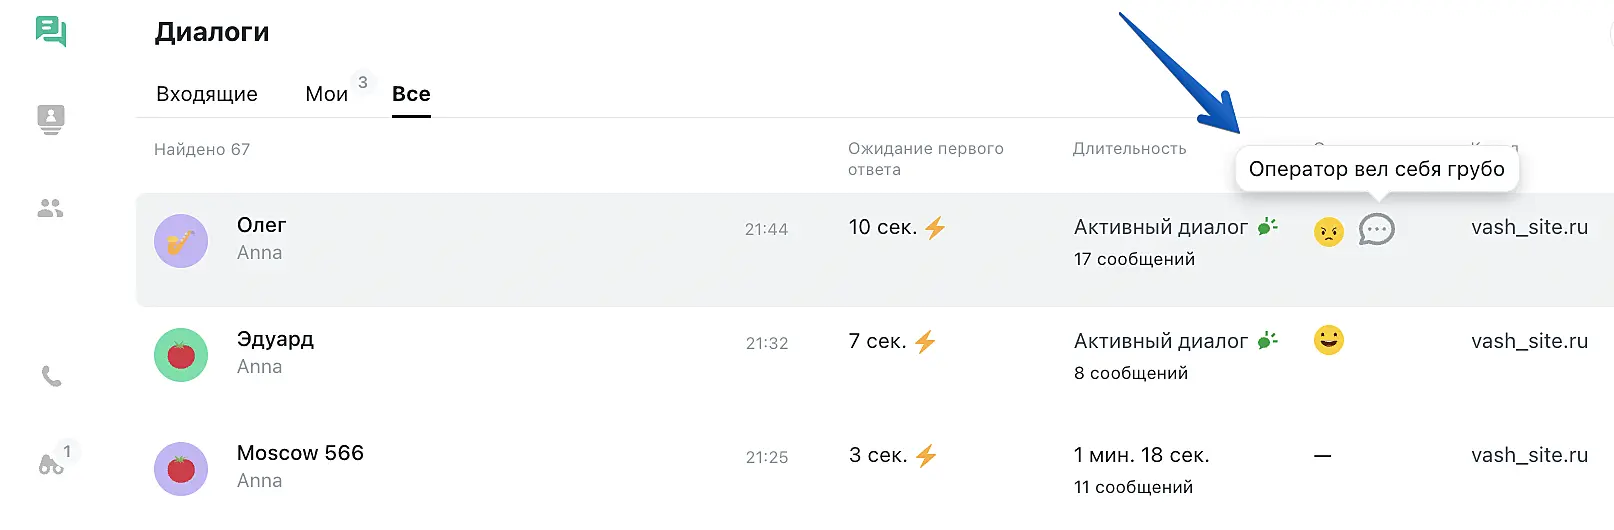Image resolution: width=1614 pixels, height=530 pixels.
Task: Open the team members icon in the sidebar
Action: 50,208
